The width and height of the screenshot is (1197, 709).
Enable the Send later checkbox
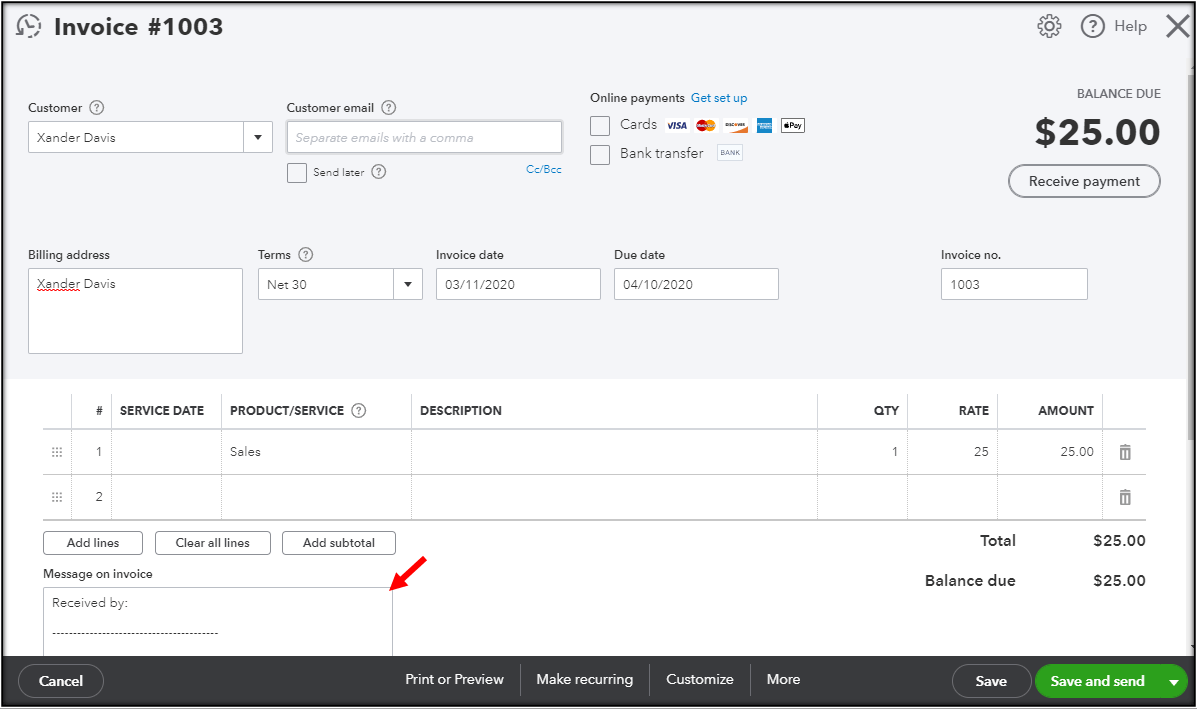297,172
